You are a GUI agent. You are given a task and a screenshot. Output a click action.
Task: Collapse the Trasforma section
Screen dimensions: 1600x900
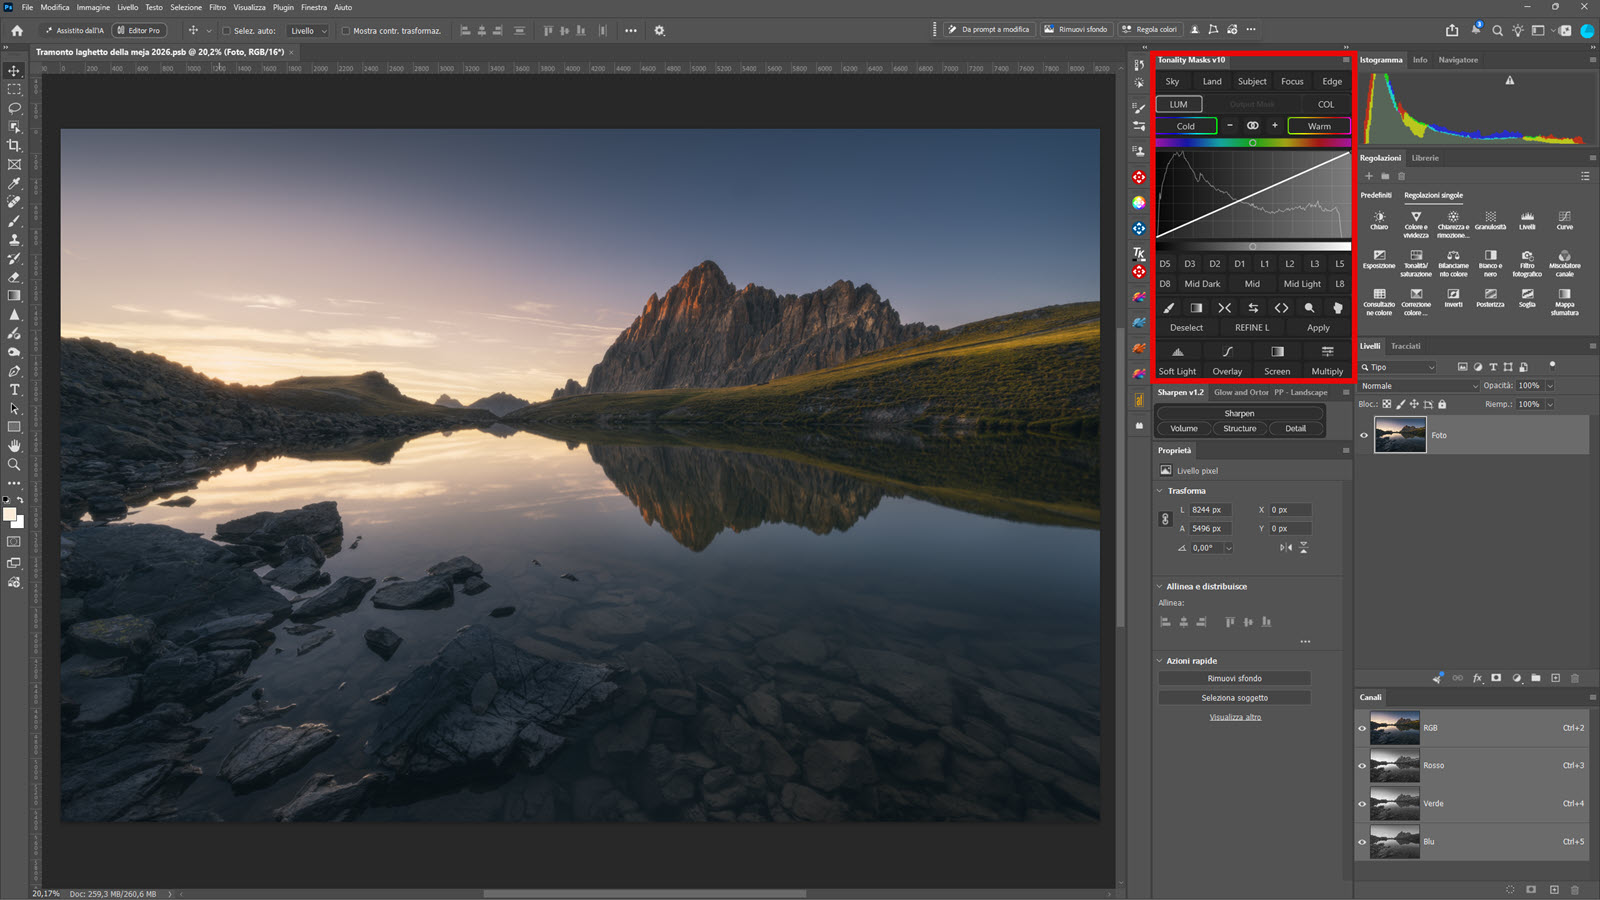coord(1160,491)
